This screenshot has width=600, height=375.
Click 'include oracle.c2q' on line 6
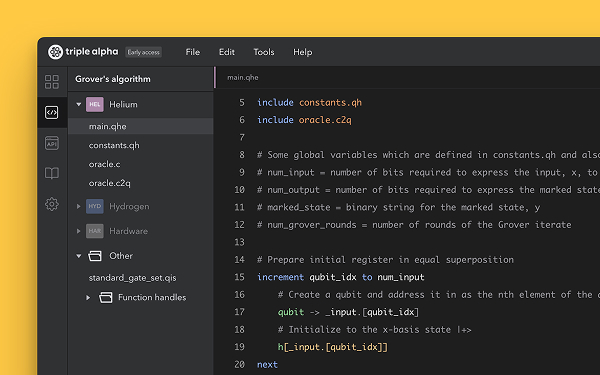304,120
